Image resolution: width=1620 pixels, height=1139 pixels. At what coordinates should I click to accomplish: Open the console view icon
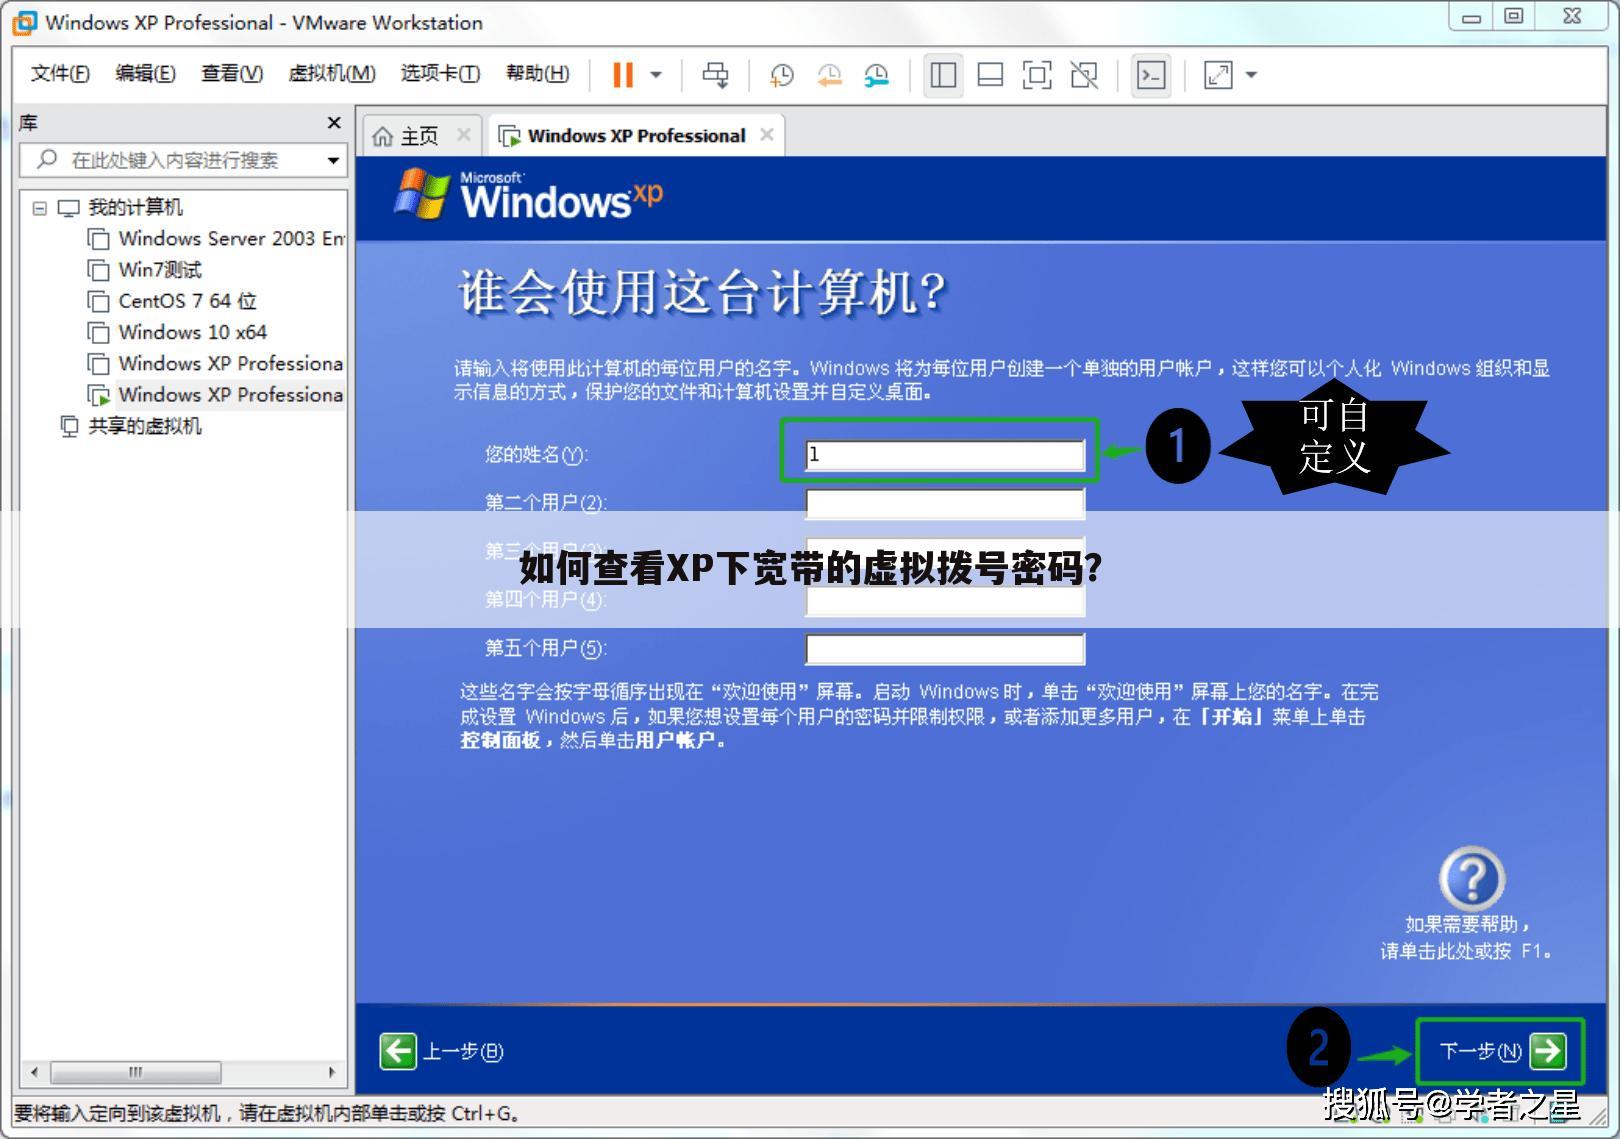tap(1151, 75)
